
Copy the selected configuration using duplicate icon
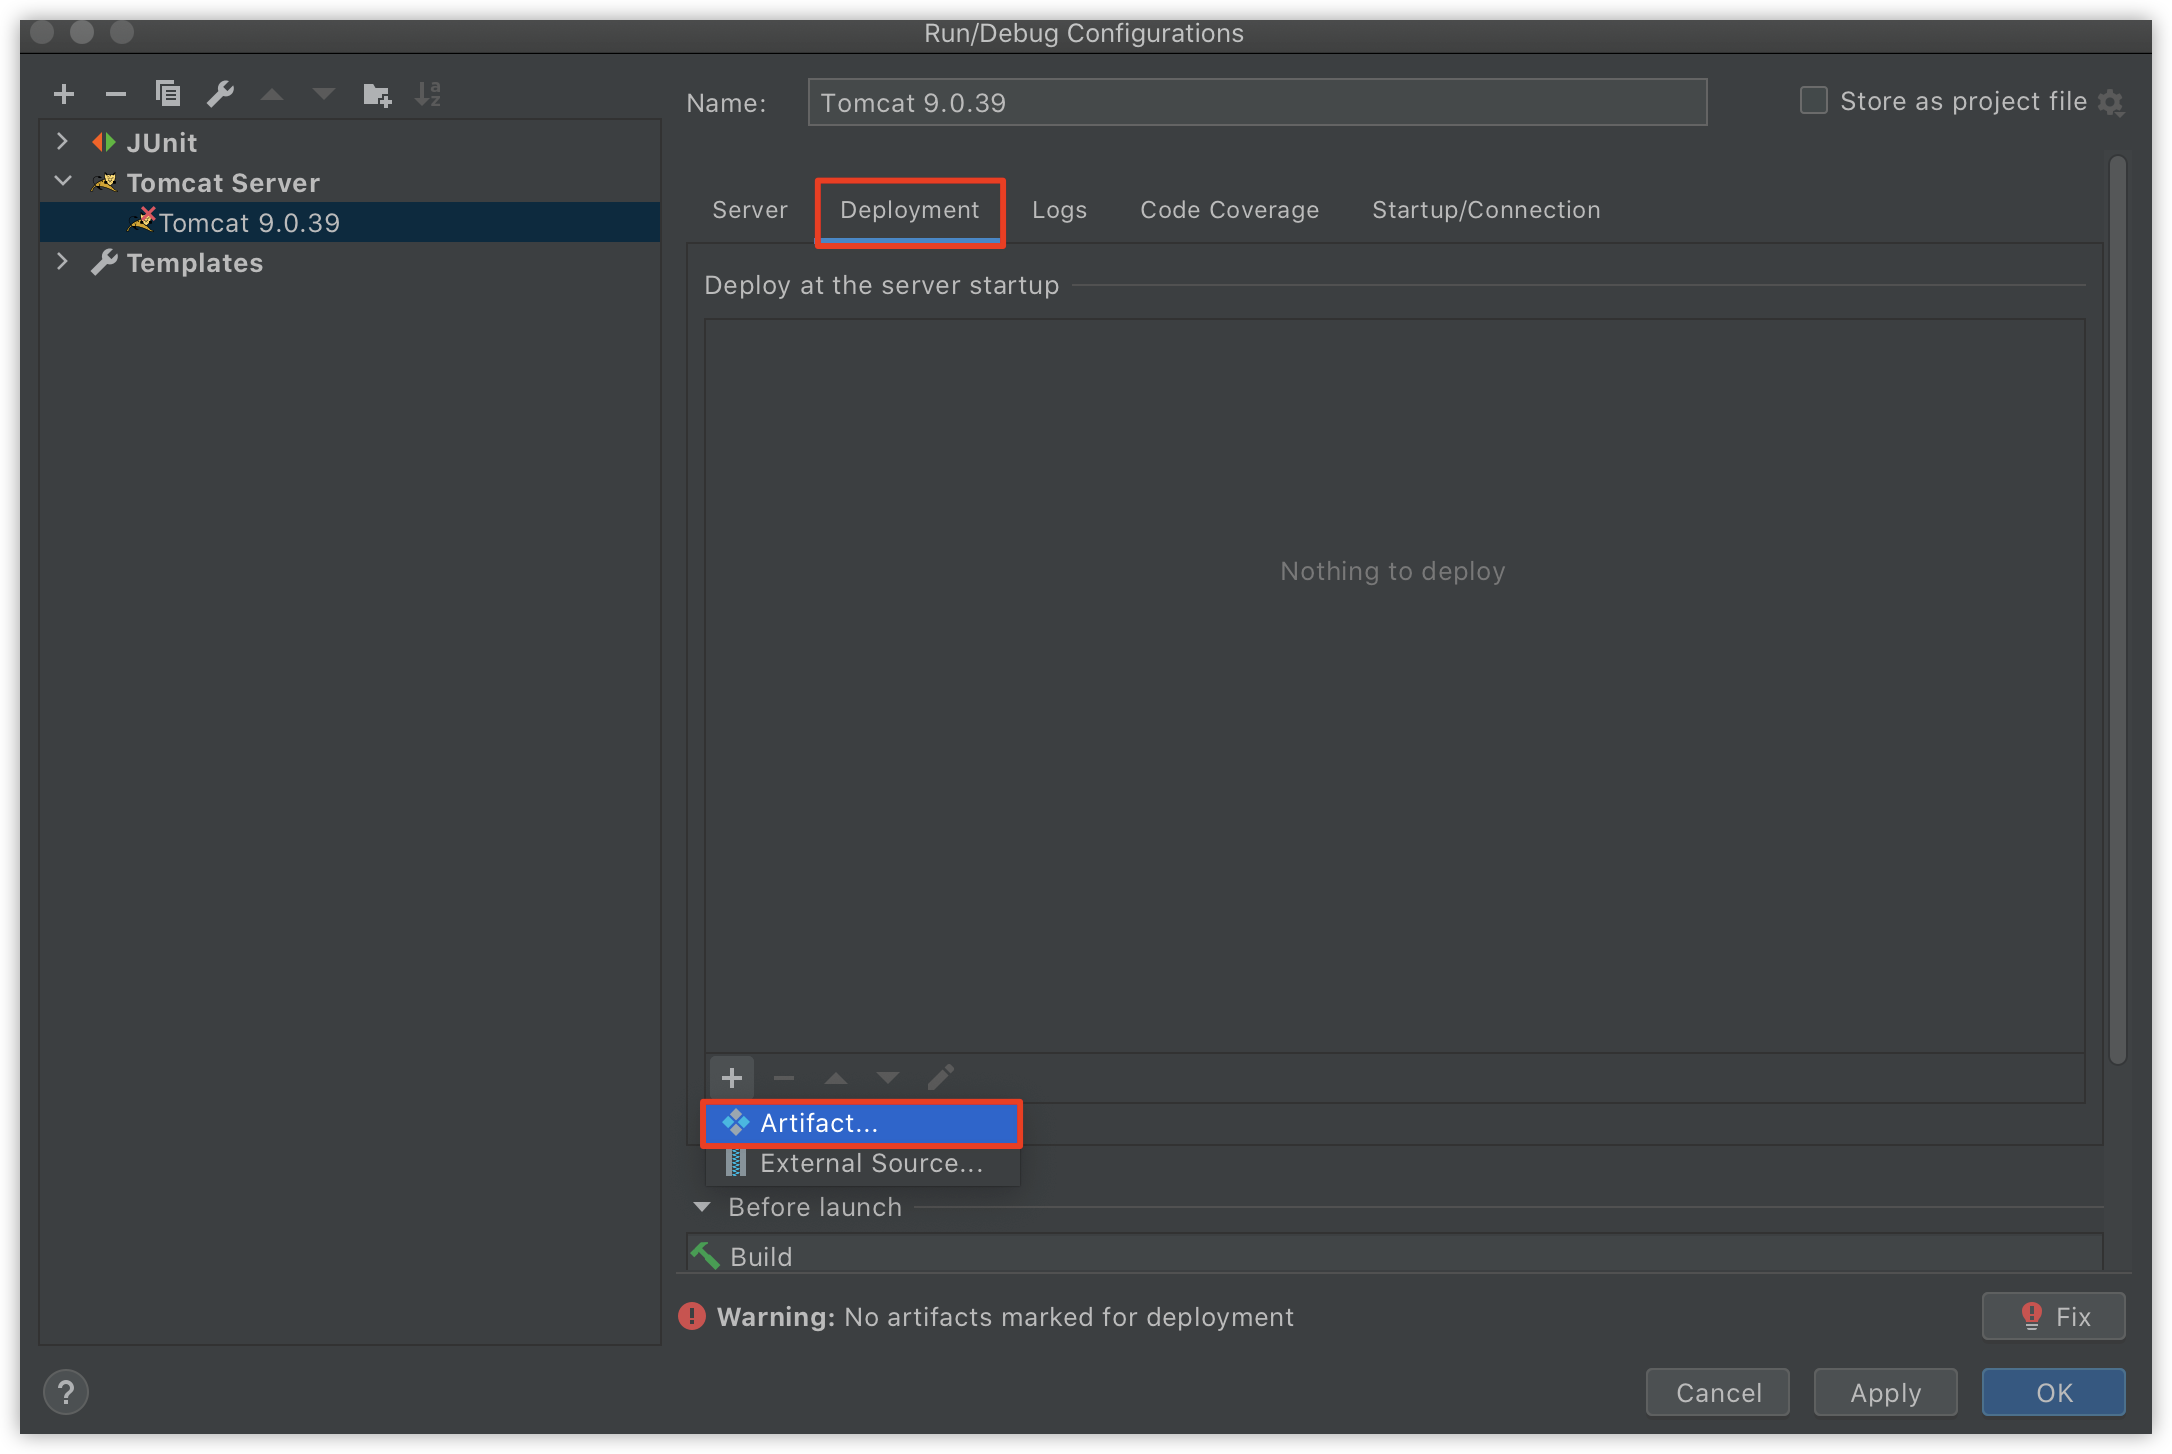click(168, 93)
